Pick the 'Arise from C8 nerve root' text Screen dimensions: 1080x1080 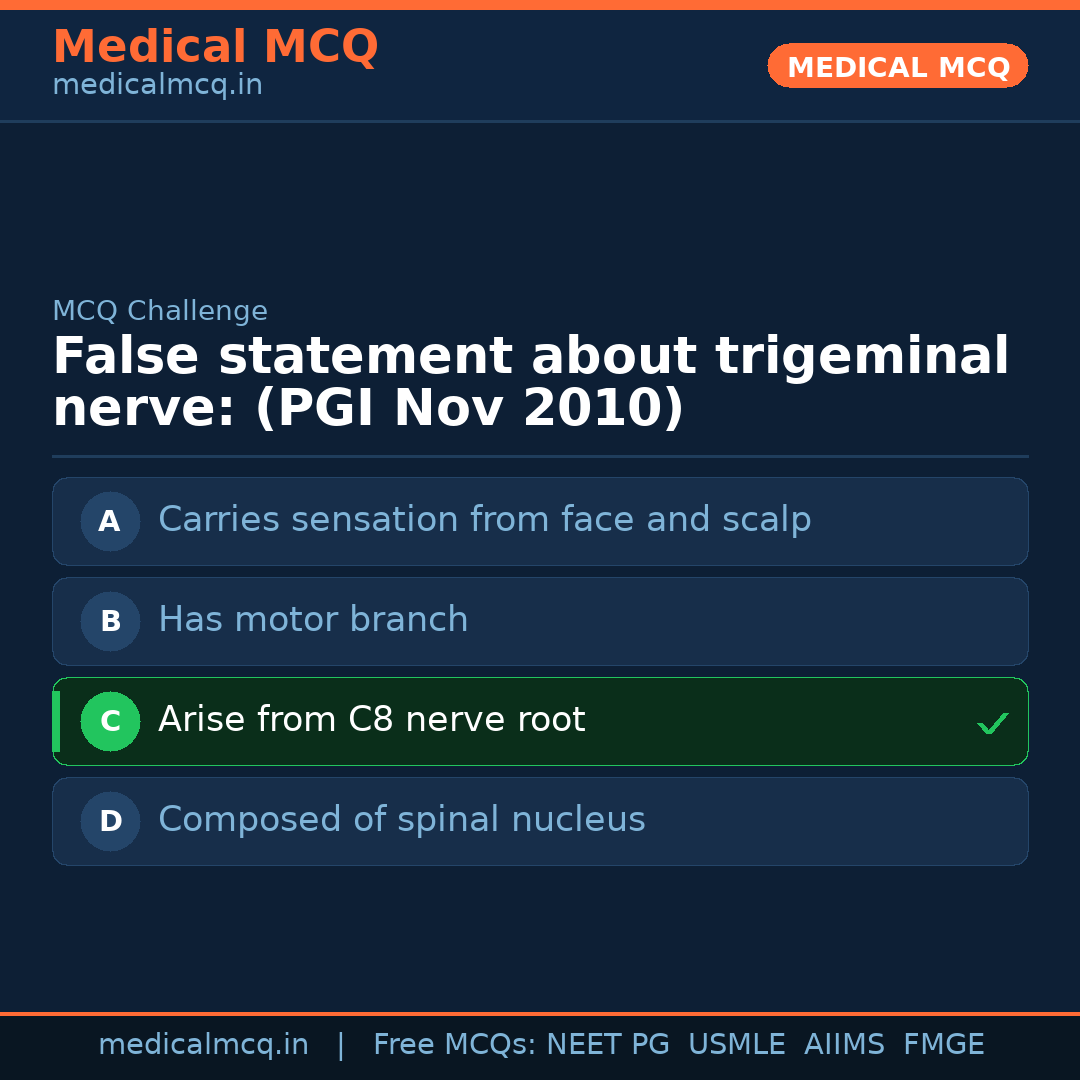point(371,720)
